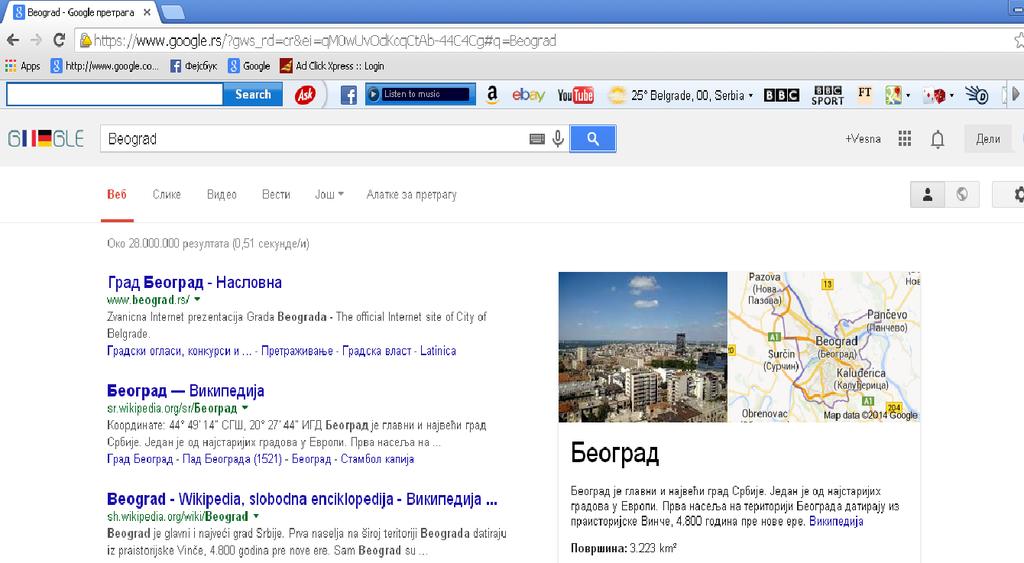This screenshot has height=563, width=1024.
Task: Open the Google apps grid icon
Action: pyautogui.click(x=904, y=138)
